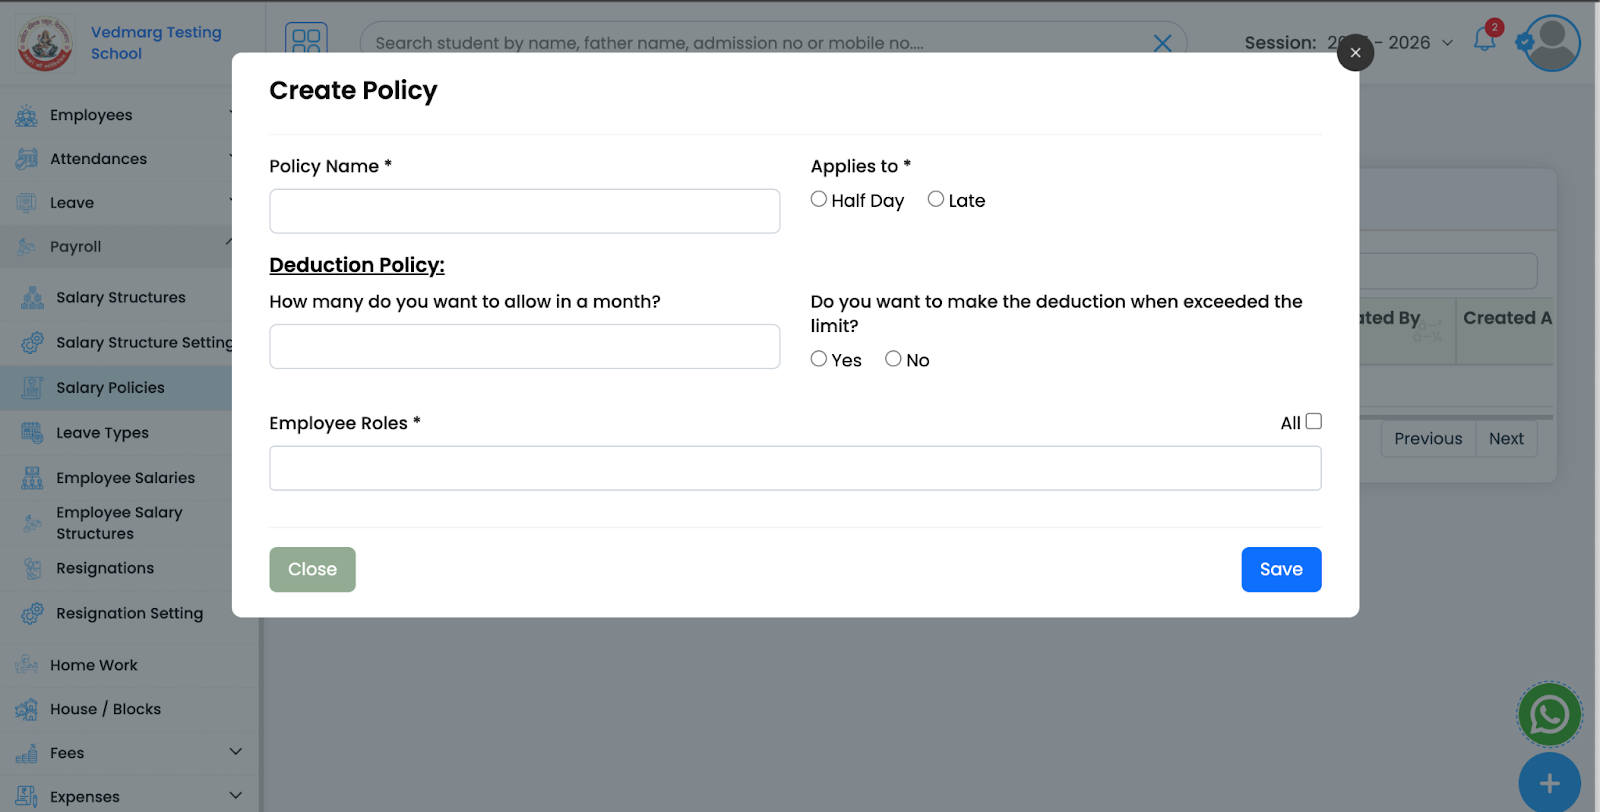The height and width of the screenshot is (812, 1600).
Task: Click the Employees sidebar icon
Action: (x=26, y=116)
